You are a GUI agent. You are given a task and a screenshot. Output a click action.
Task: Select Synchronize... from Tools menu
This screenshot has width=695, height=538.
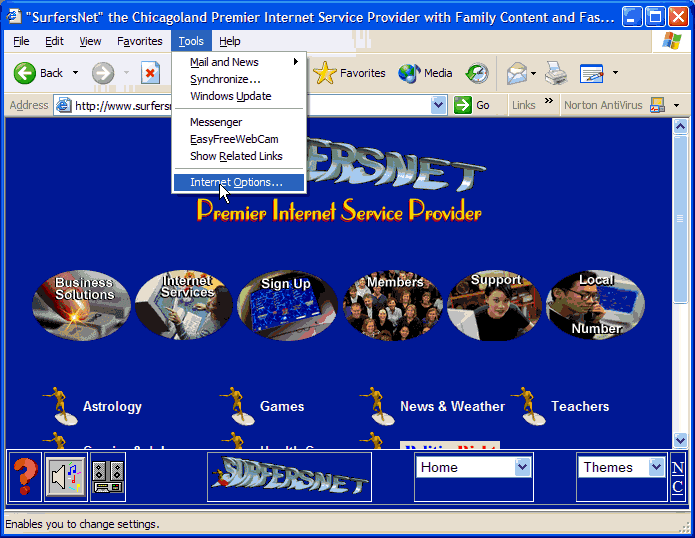click(x=239, y=79)
